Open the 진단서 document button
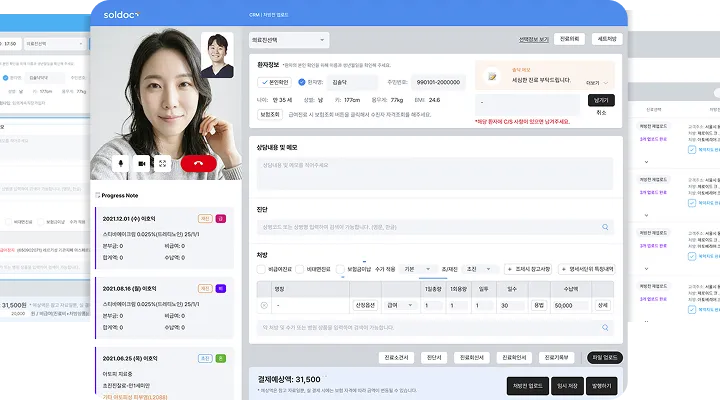 [434, 358]
